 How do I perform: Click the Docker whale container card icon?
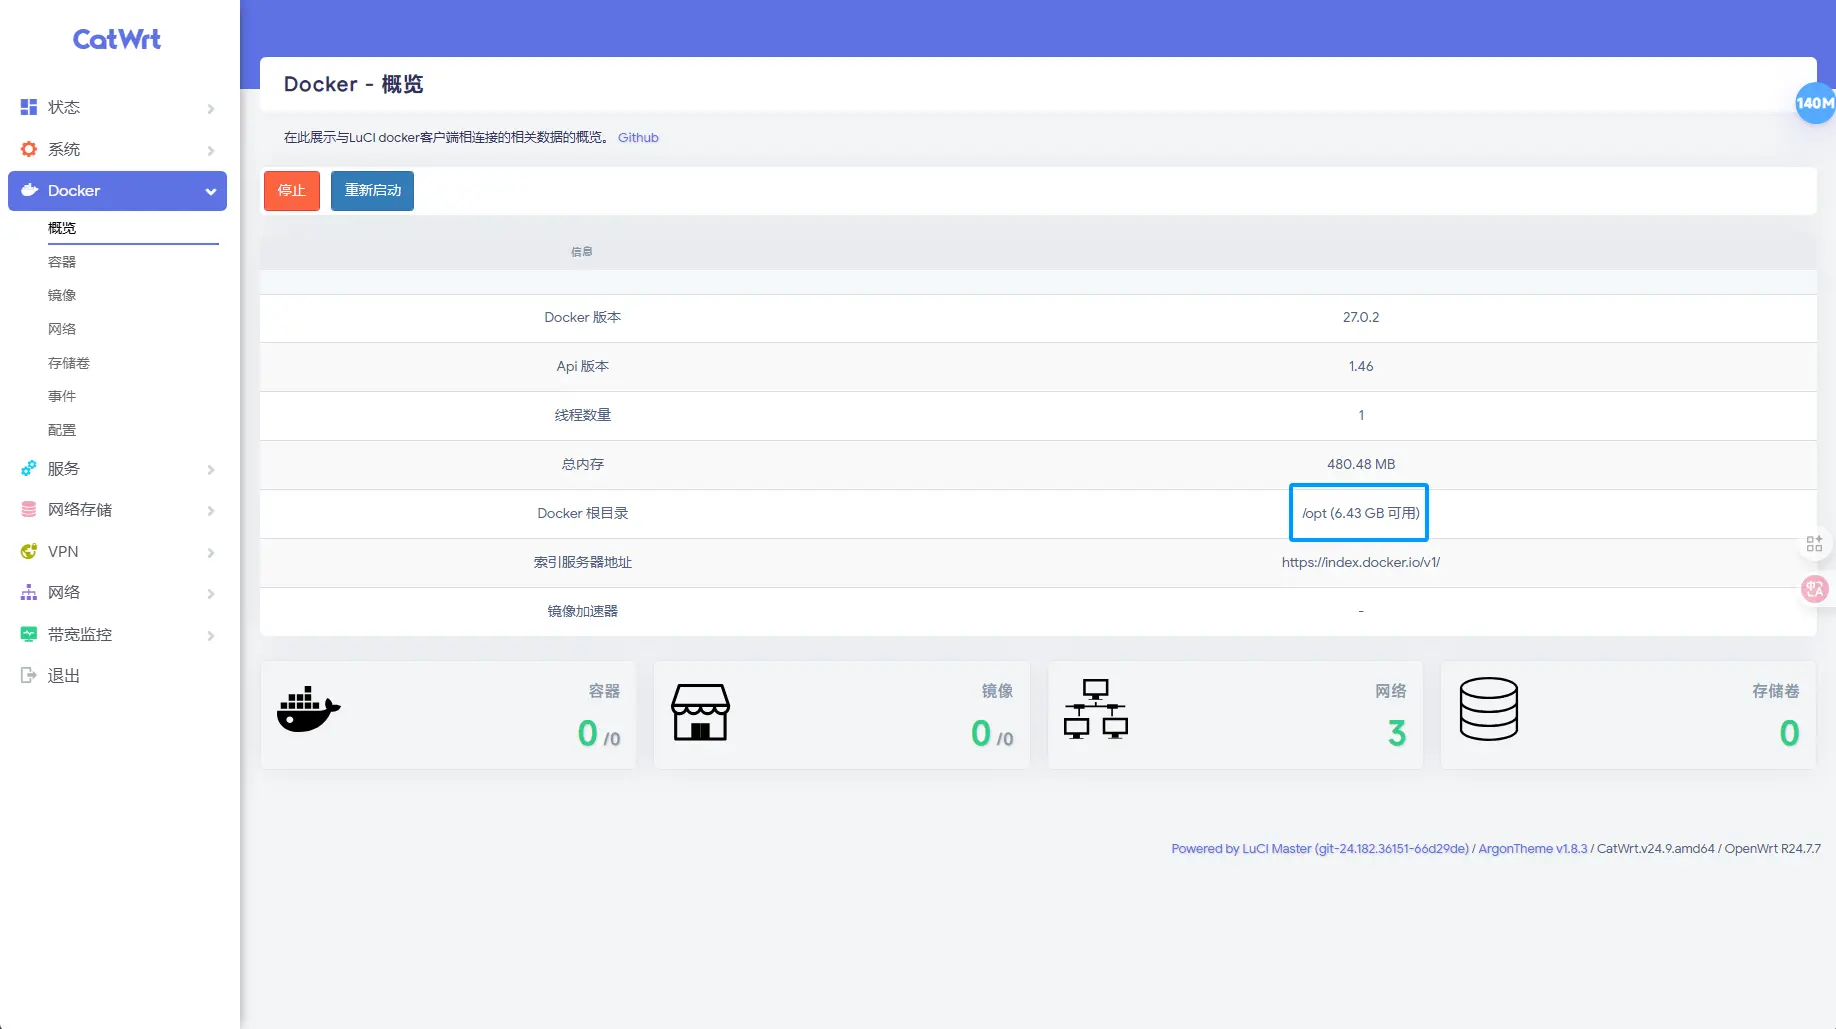point(309,711)
